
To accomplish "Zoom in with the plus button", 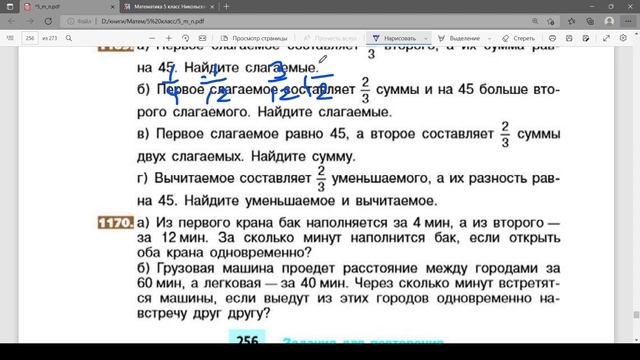I will click(x=169, y=38).
